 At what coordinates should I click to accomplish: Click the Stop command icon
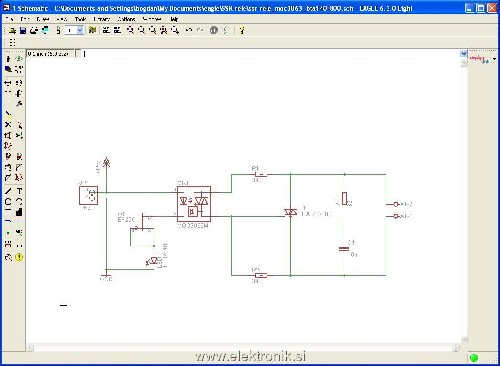[214, 30]
